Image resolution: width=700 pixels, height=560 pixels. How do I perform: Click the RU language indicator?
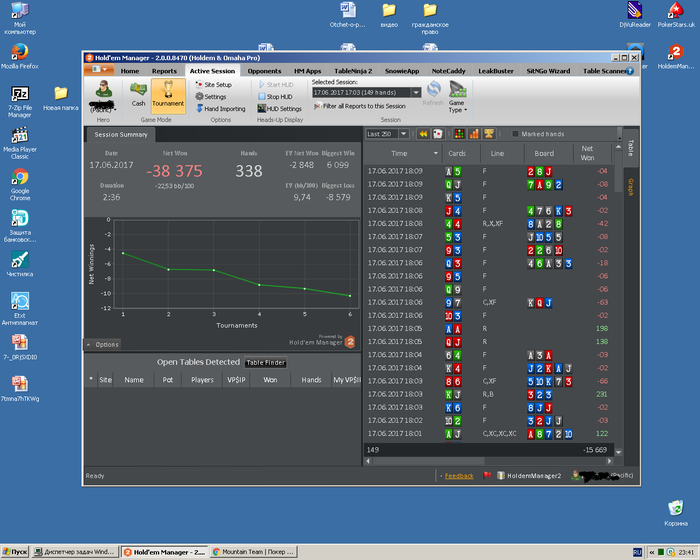click(637, 552)
